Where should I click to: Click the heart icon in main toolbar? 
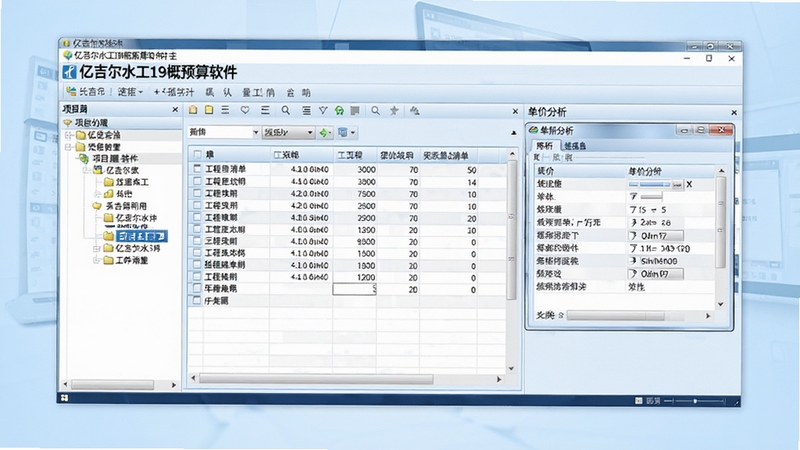pyautogui.click(x=245, y=110)
